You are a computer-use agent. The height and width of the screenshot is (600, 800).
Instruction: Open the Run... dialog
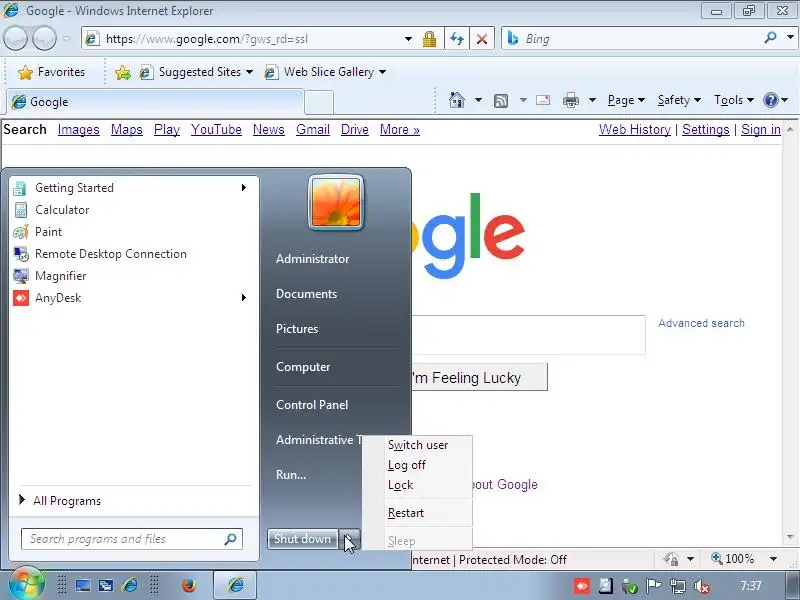point(291,474)
